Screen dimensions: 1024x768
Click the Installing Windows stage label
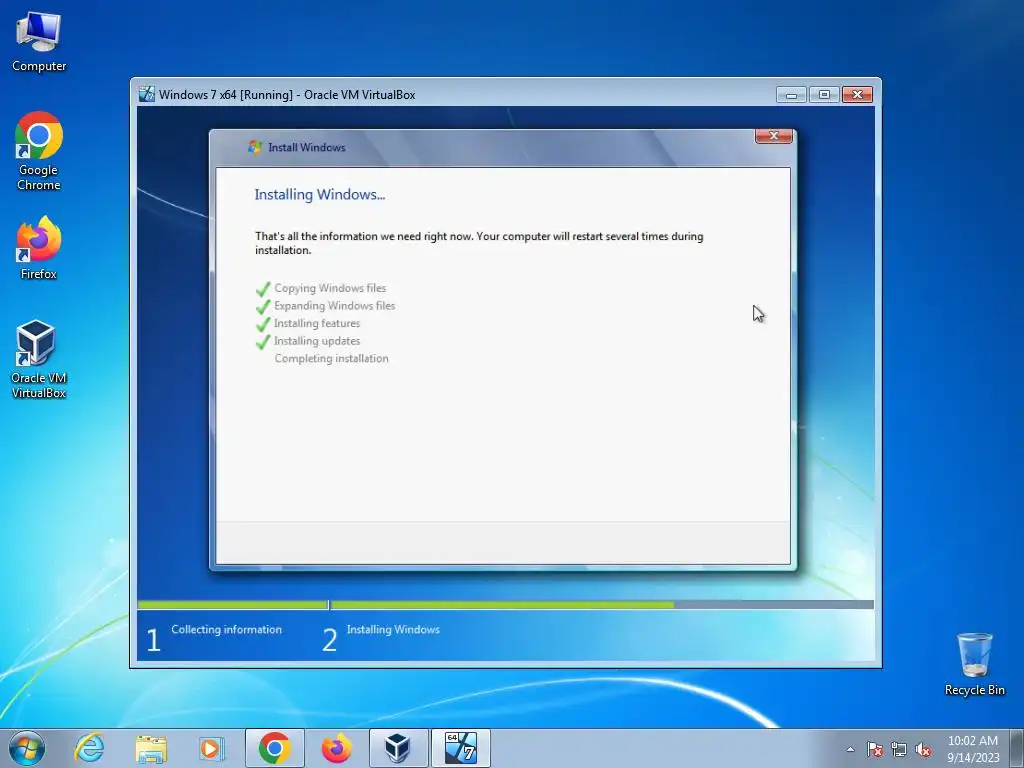(393, 630)
